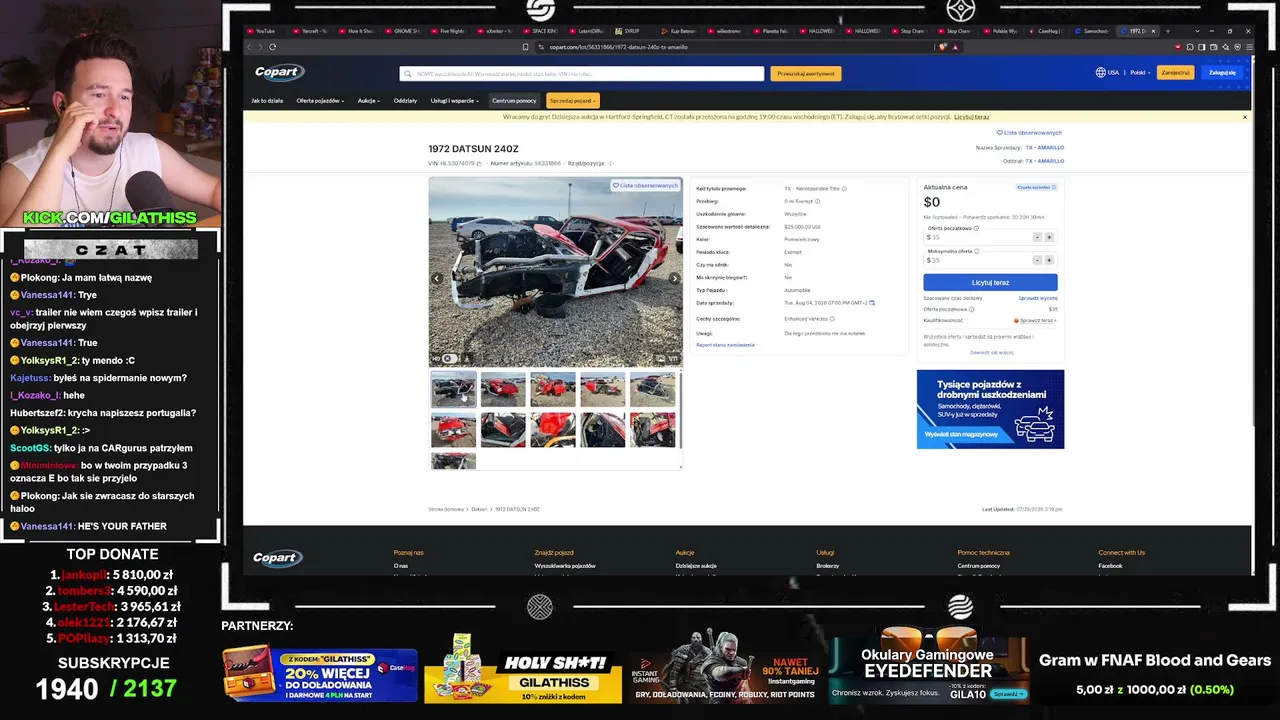Open info icon beside Nonrepairable Title
The height and width of the screenshot is (720, 1280).
[x=844, y=188]
